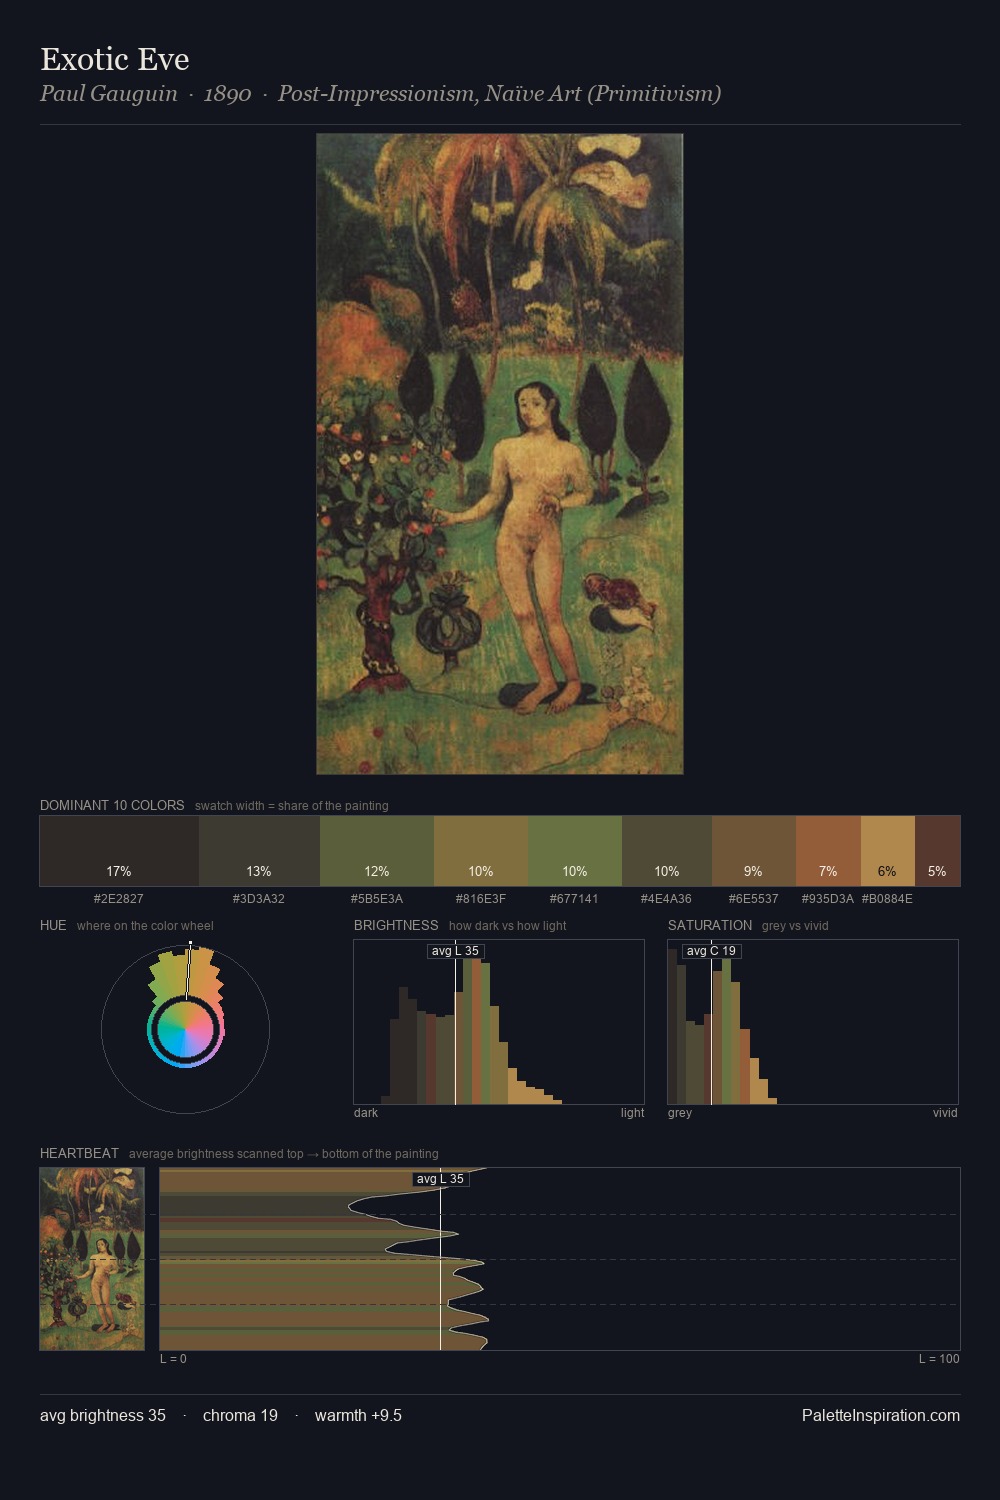Click hex code '#816E3F'
1000x1500 pixels.
pos(481,899)
